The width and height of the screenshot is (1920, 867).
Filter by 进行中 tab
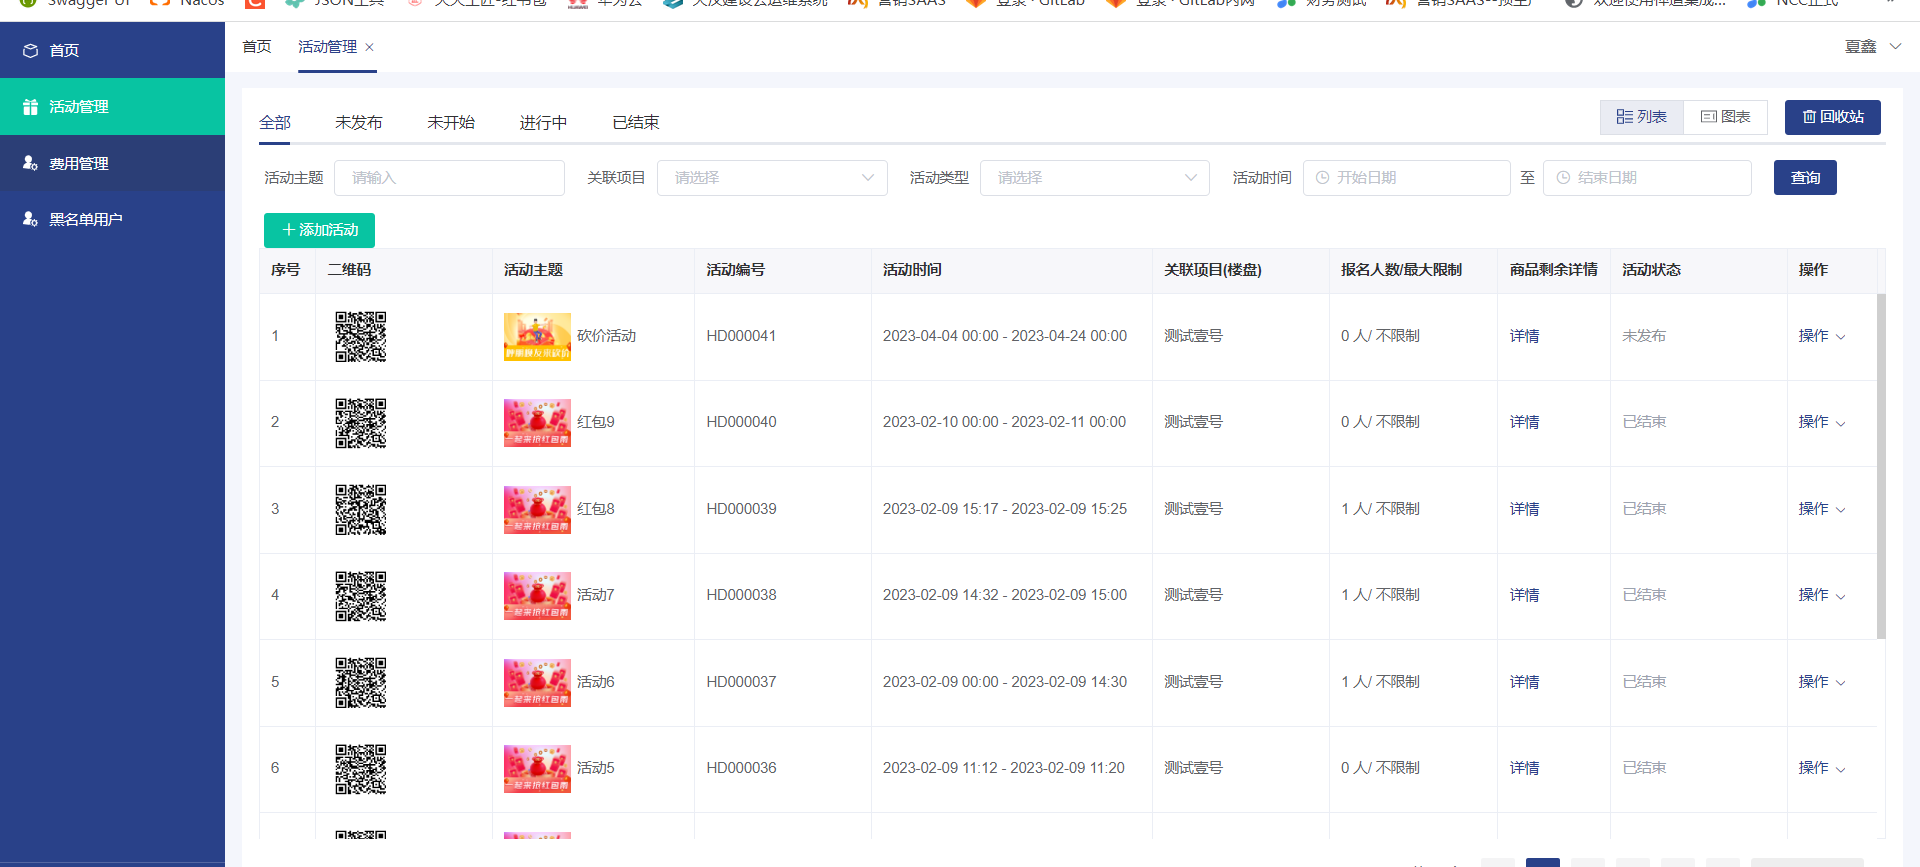(x=543, y=122)
